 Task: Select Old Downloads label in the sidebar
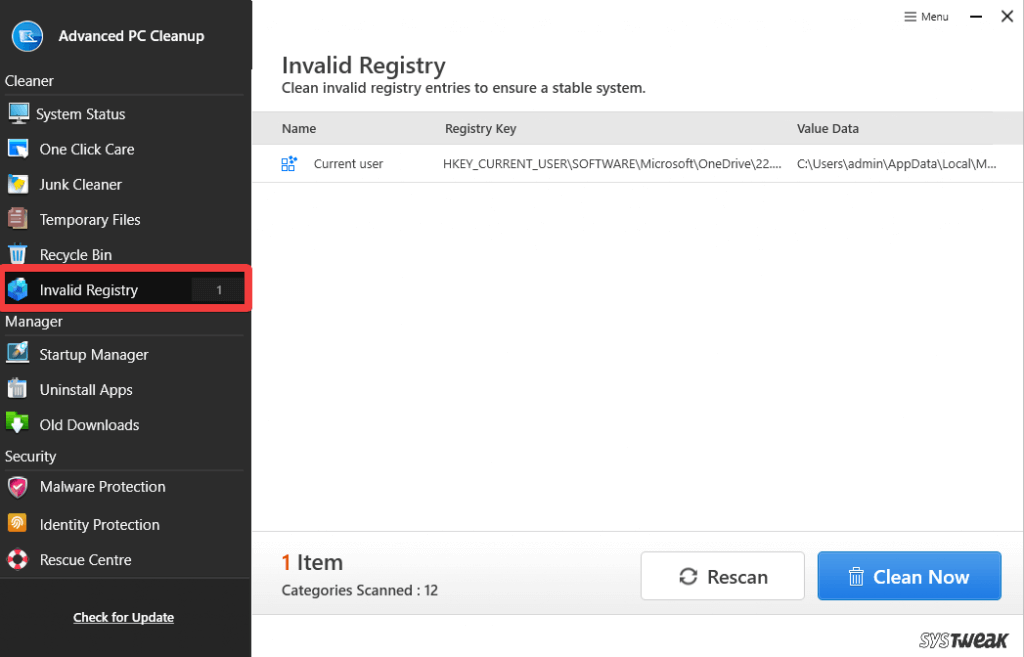89,425
